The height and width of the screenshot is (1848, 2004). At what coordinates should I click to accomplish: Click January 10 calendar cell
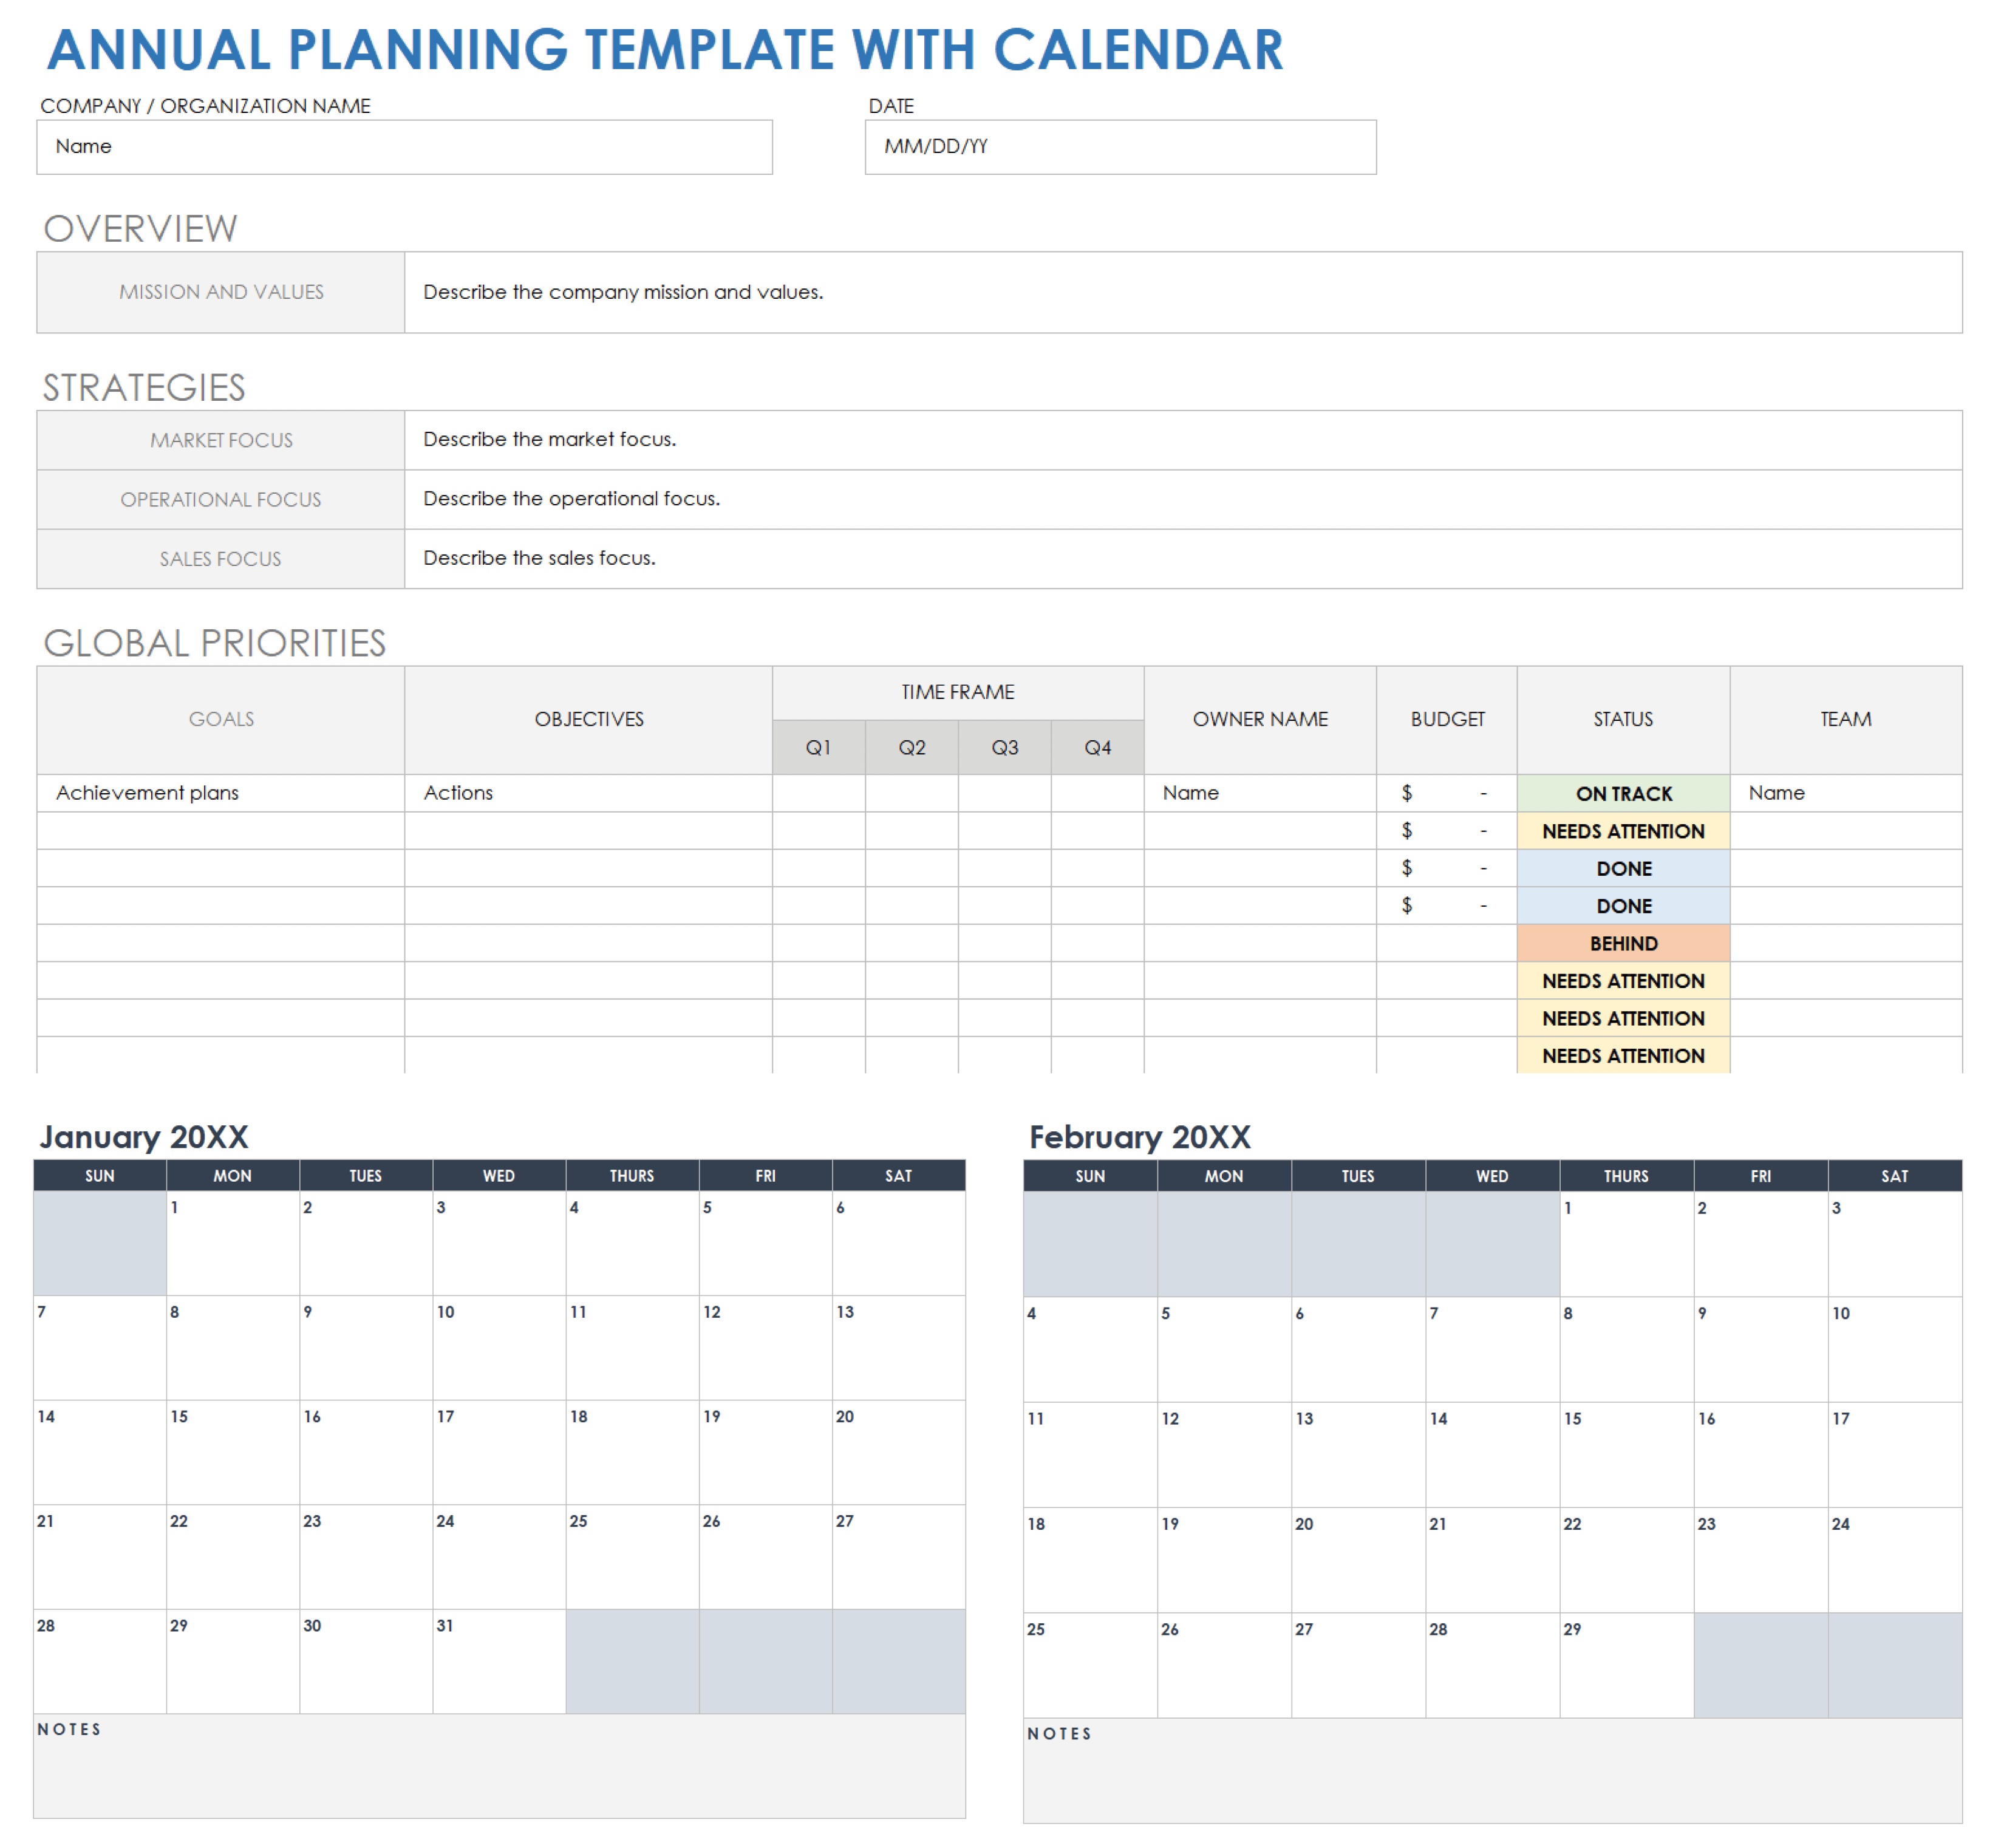click(499, 1347)
